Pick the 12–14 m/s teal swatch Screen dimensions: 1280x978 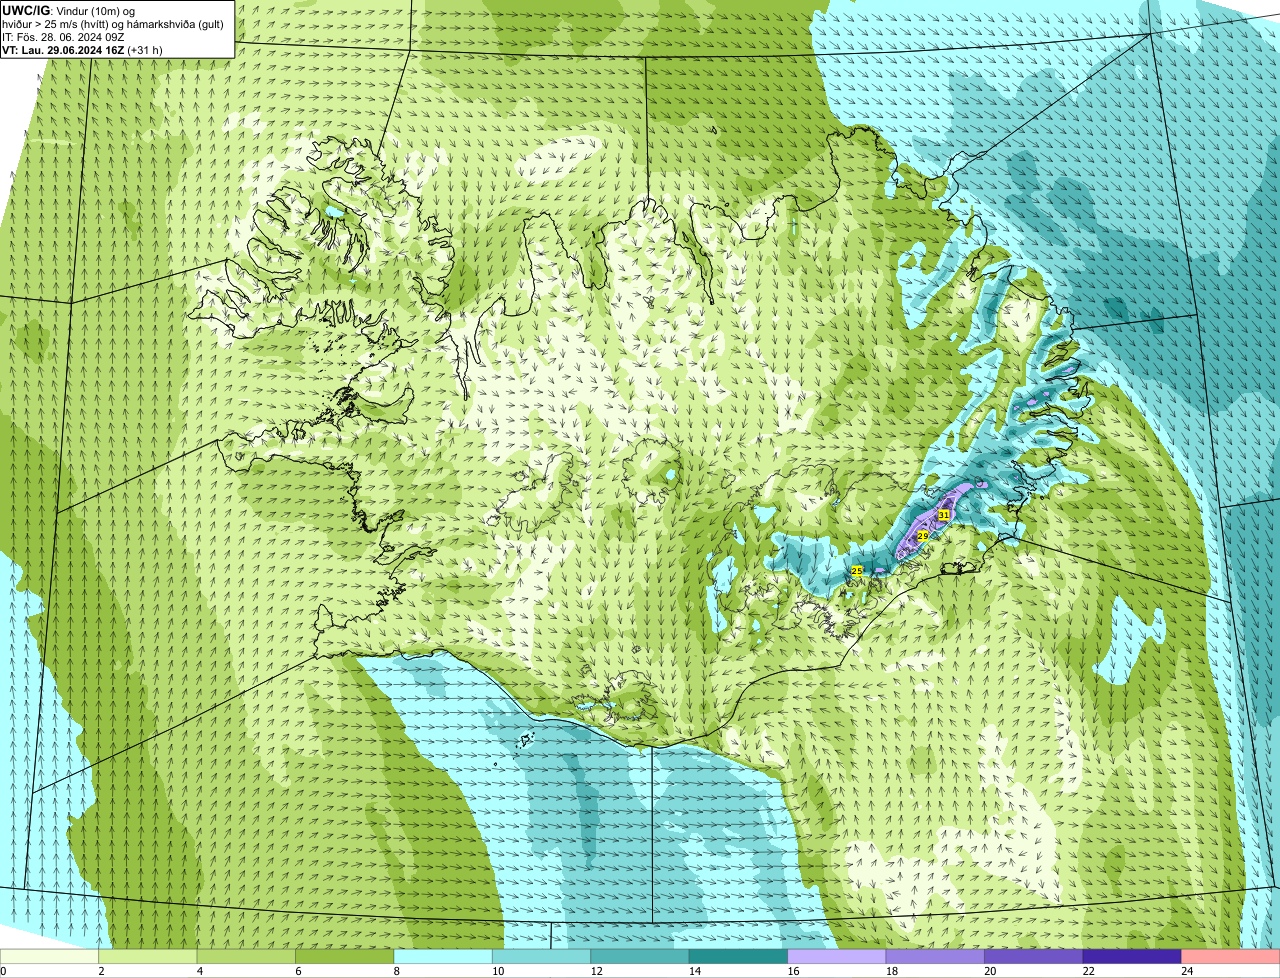[x=640, y=957]
